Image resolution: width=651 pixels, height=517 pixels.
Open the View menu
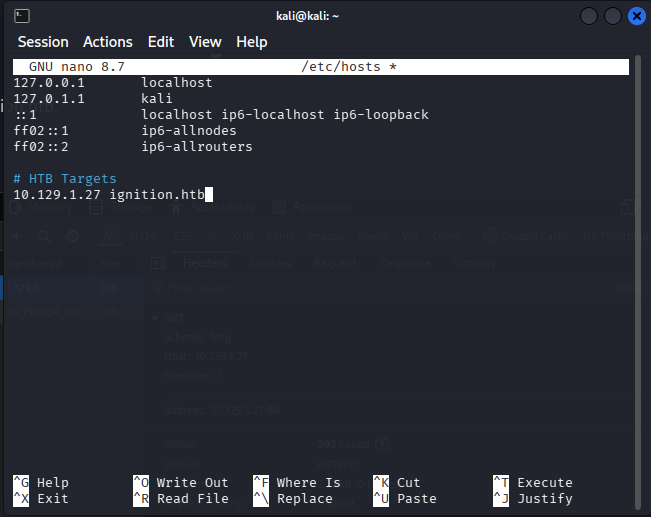point(205,42)
